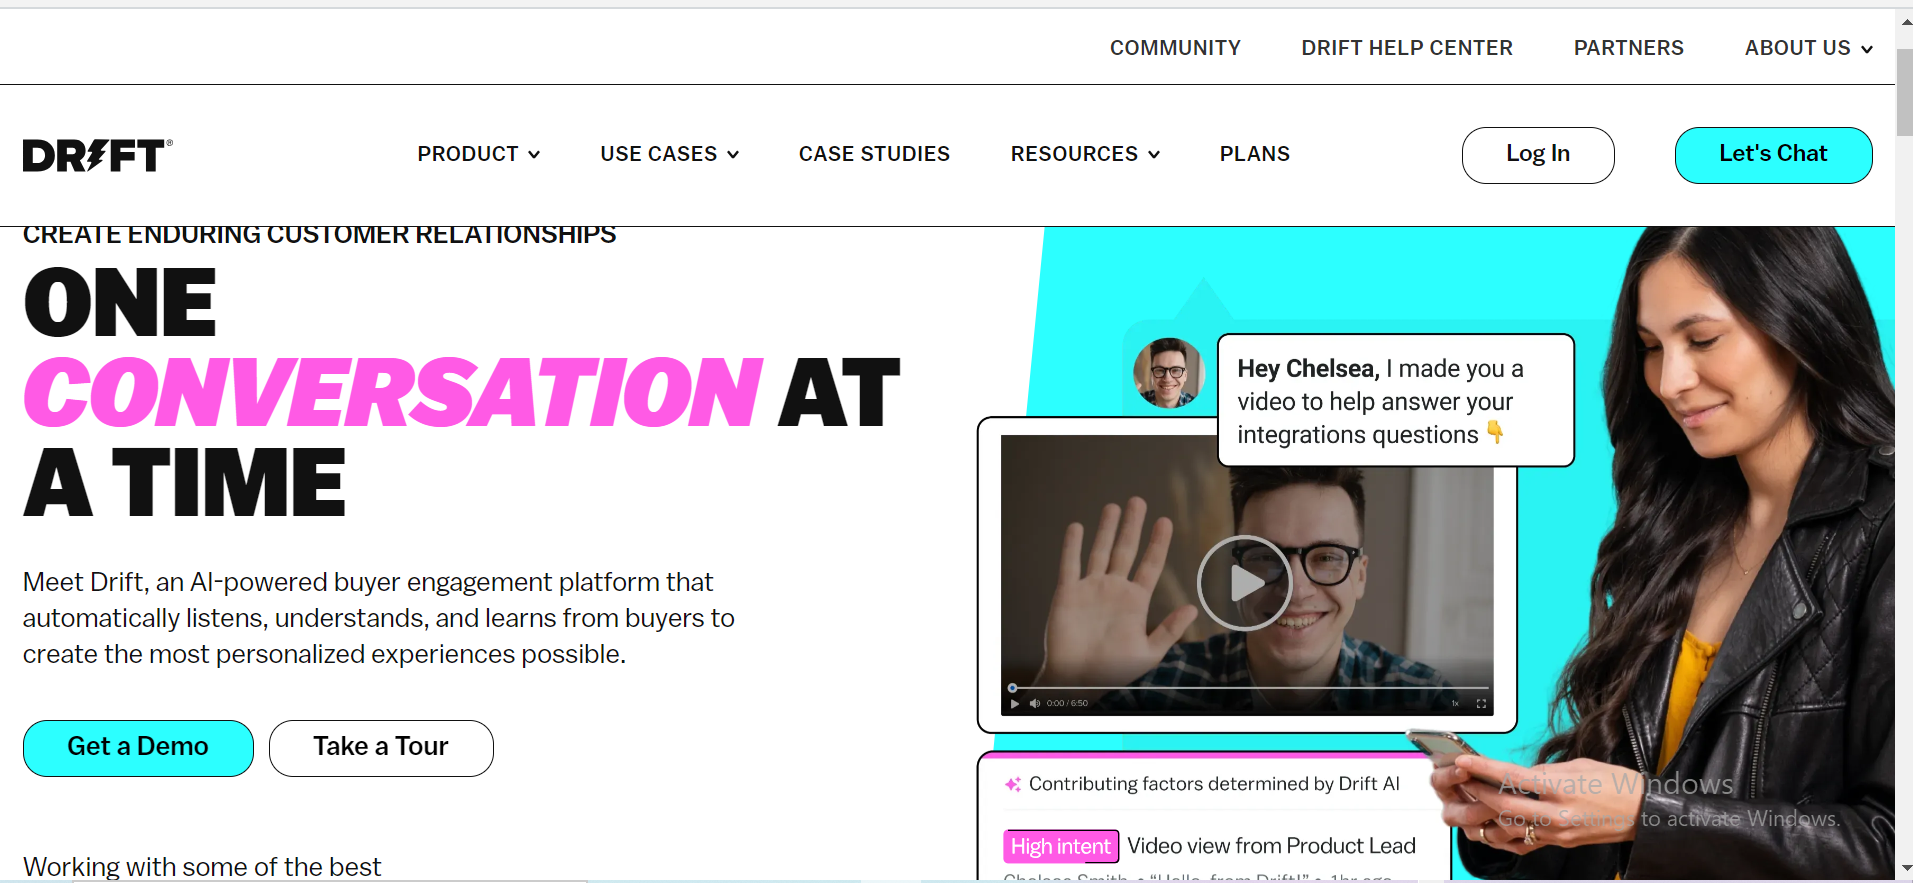Click the Log In button
This screenshot has width=1913, height=883.
pyautogui.click(x=1538, y=155)
